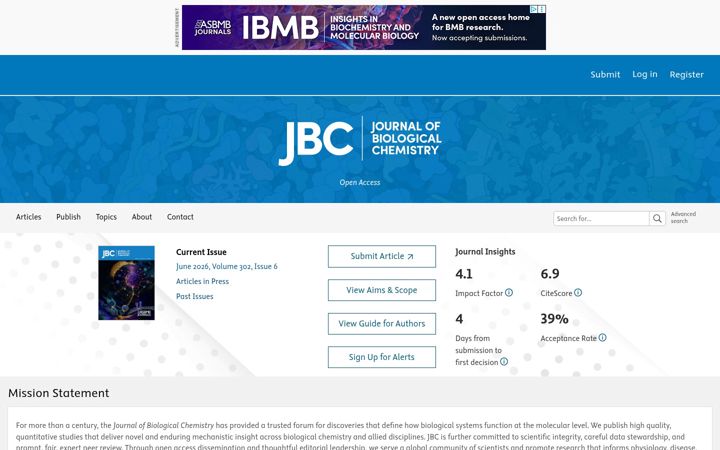Open the Topics menu
The image size is (720, 450).
tap(106, 217)
